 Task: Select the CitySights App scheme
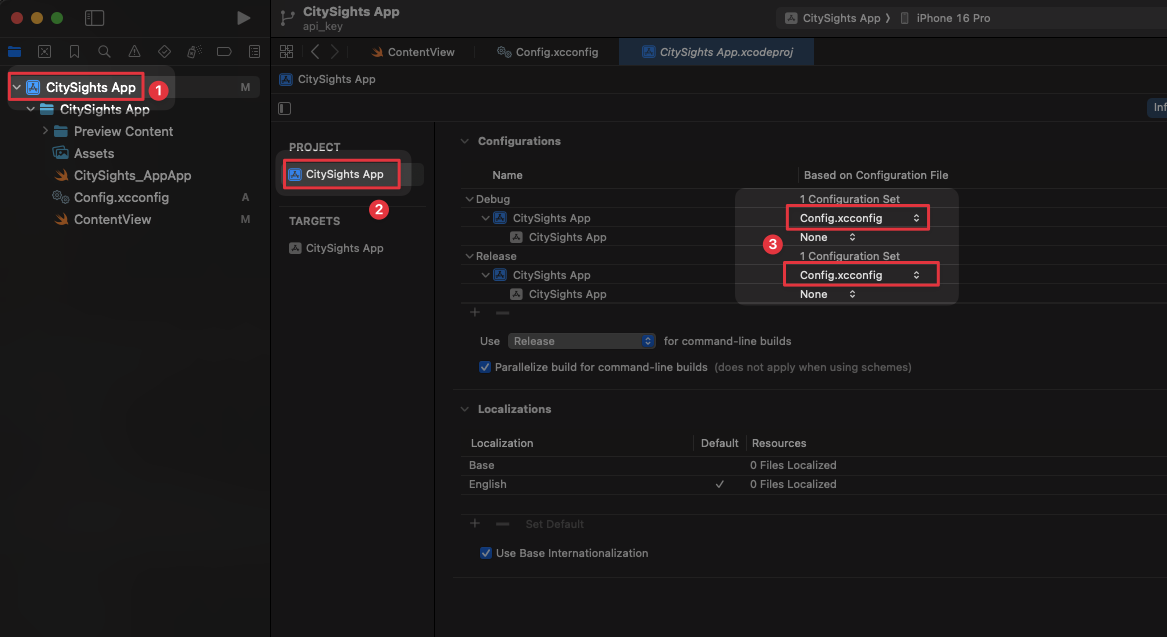point(833,18)
